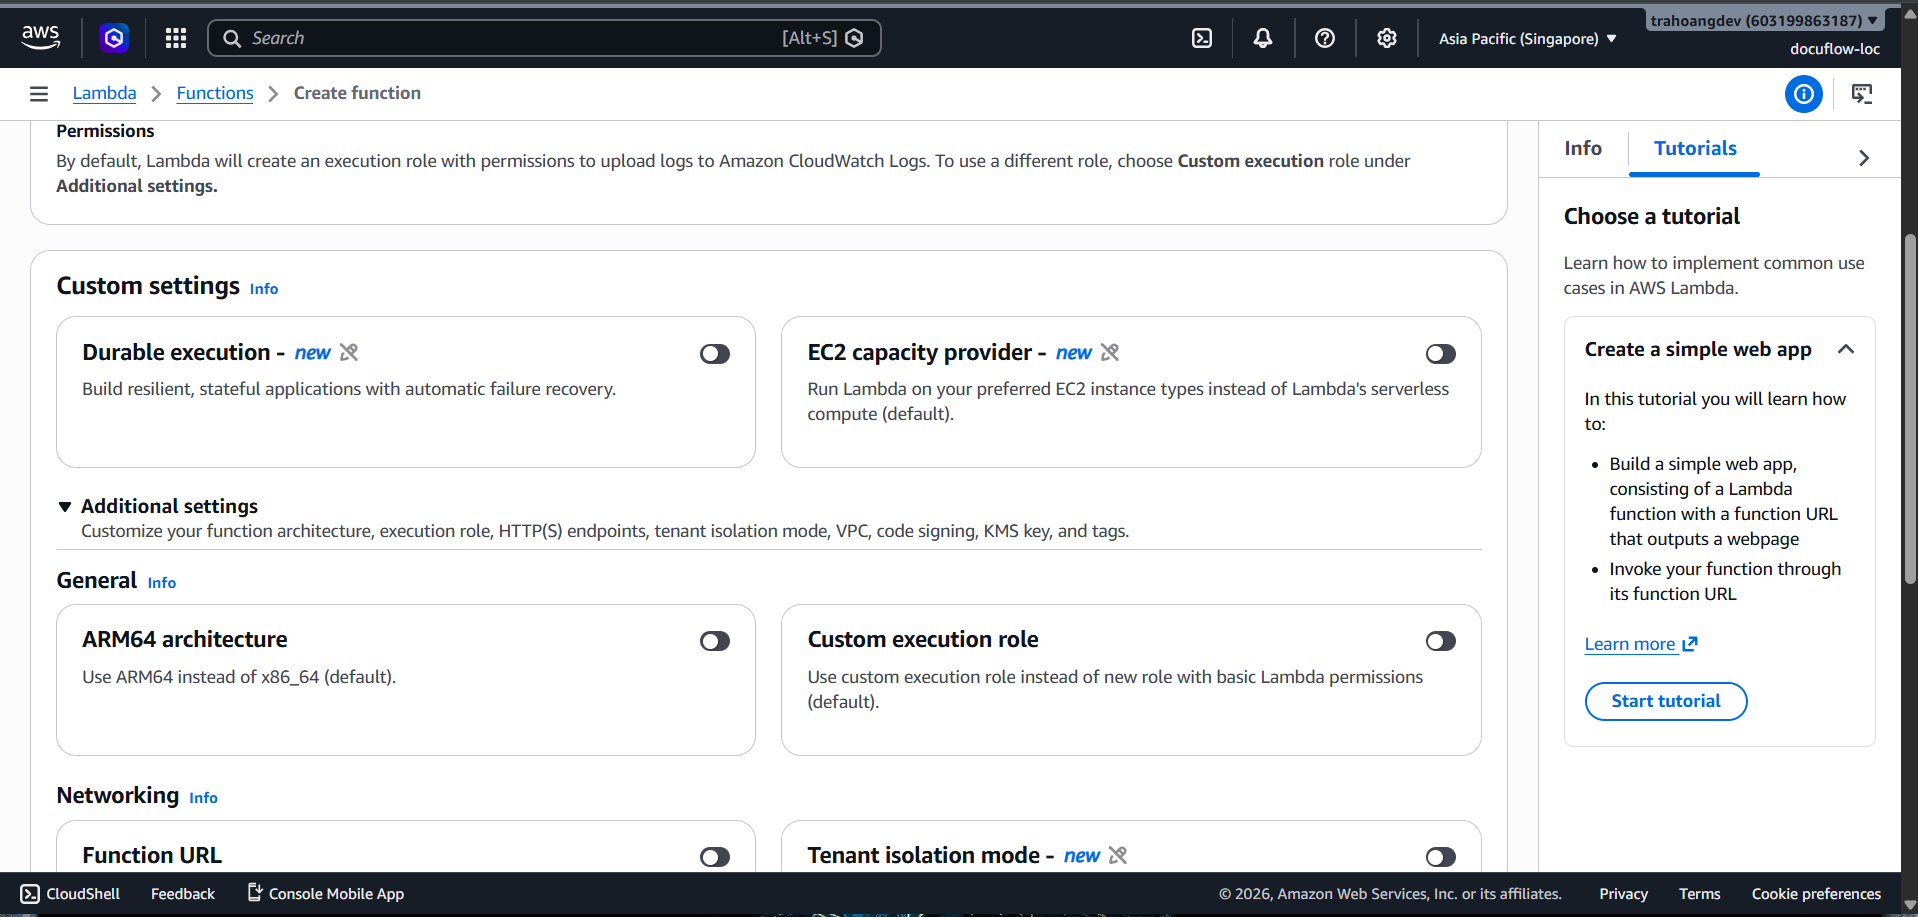Click the icon beside Durable execution new
Screen dimensions: 1918x917
[349, 352]
